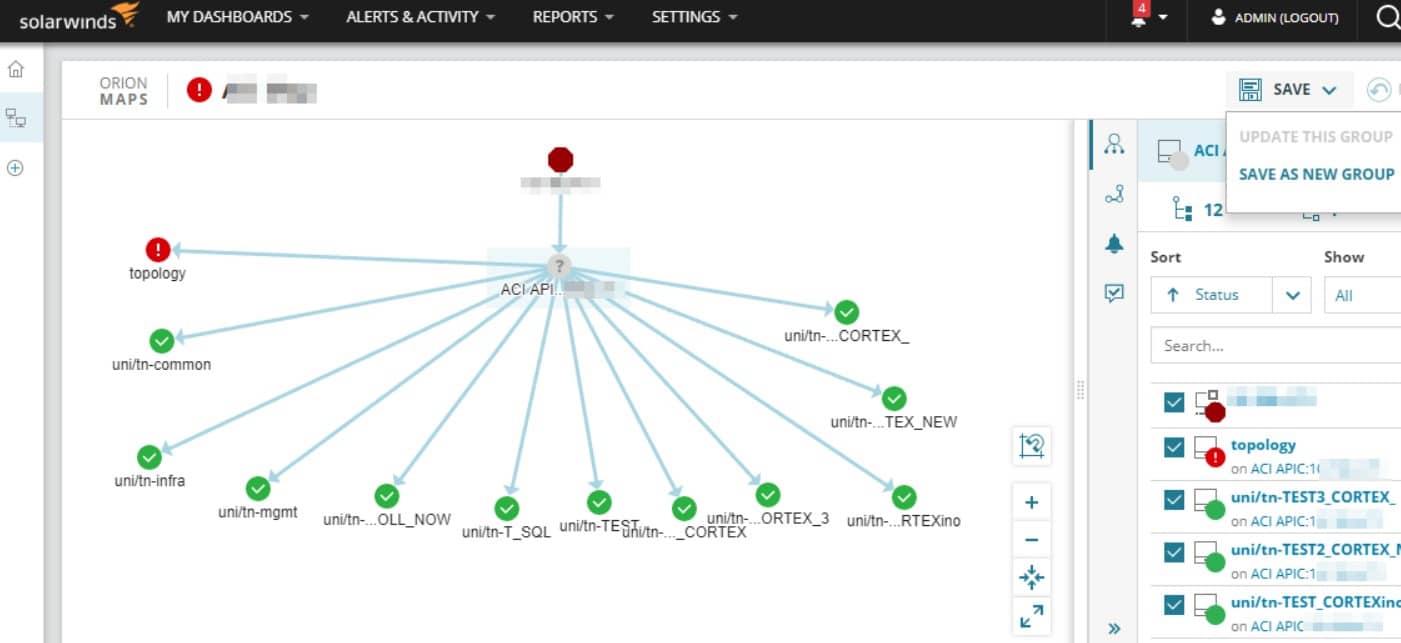The image size is (1401, 643).
Task: Click the plus circle icon in left sidebar
Action: (15, 168)
